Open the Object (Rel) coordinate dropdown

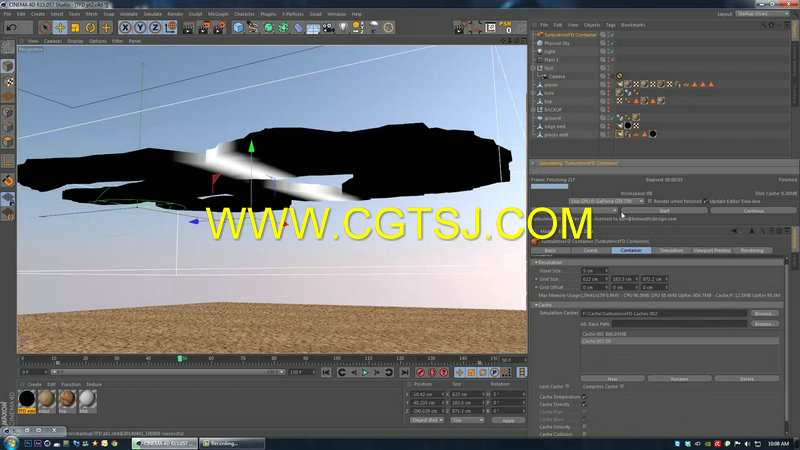(427, 420)
